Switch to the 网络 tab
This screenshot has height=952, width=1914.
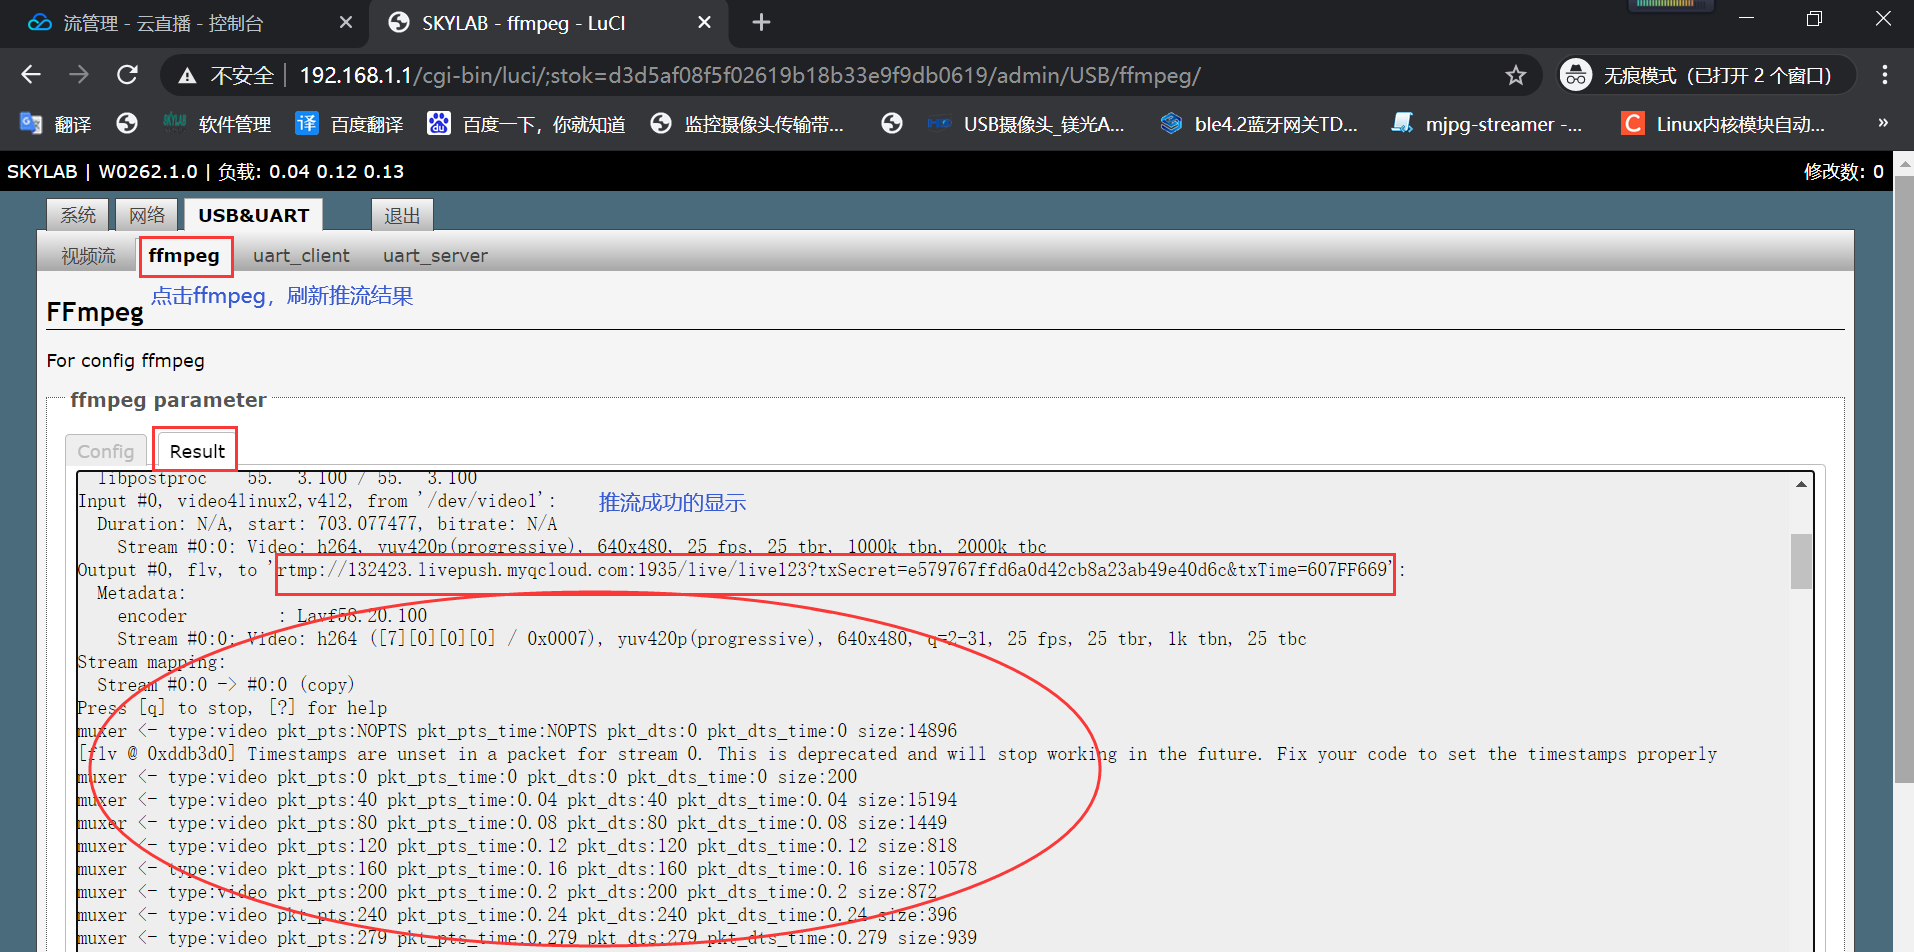point(147,215)
